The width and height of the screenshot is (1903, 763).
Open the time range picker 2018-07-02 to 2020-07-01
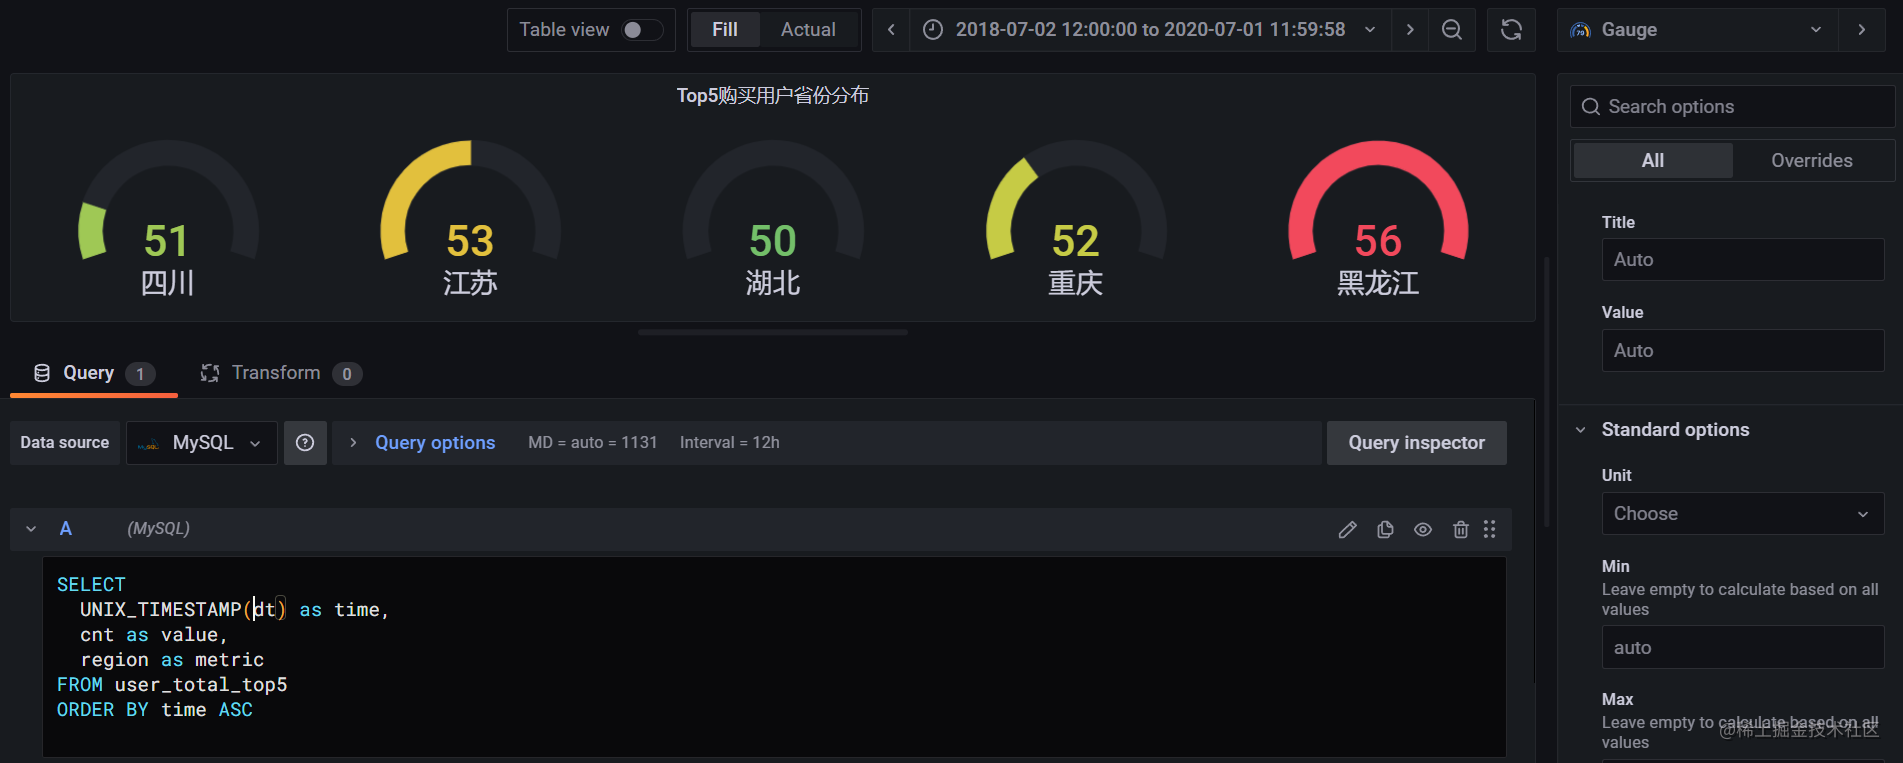point(1149,30)
